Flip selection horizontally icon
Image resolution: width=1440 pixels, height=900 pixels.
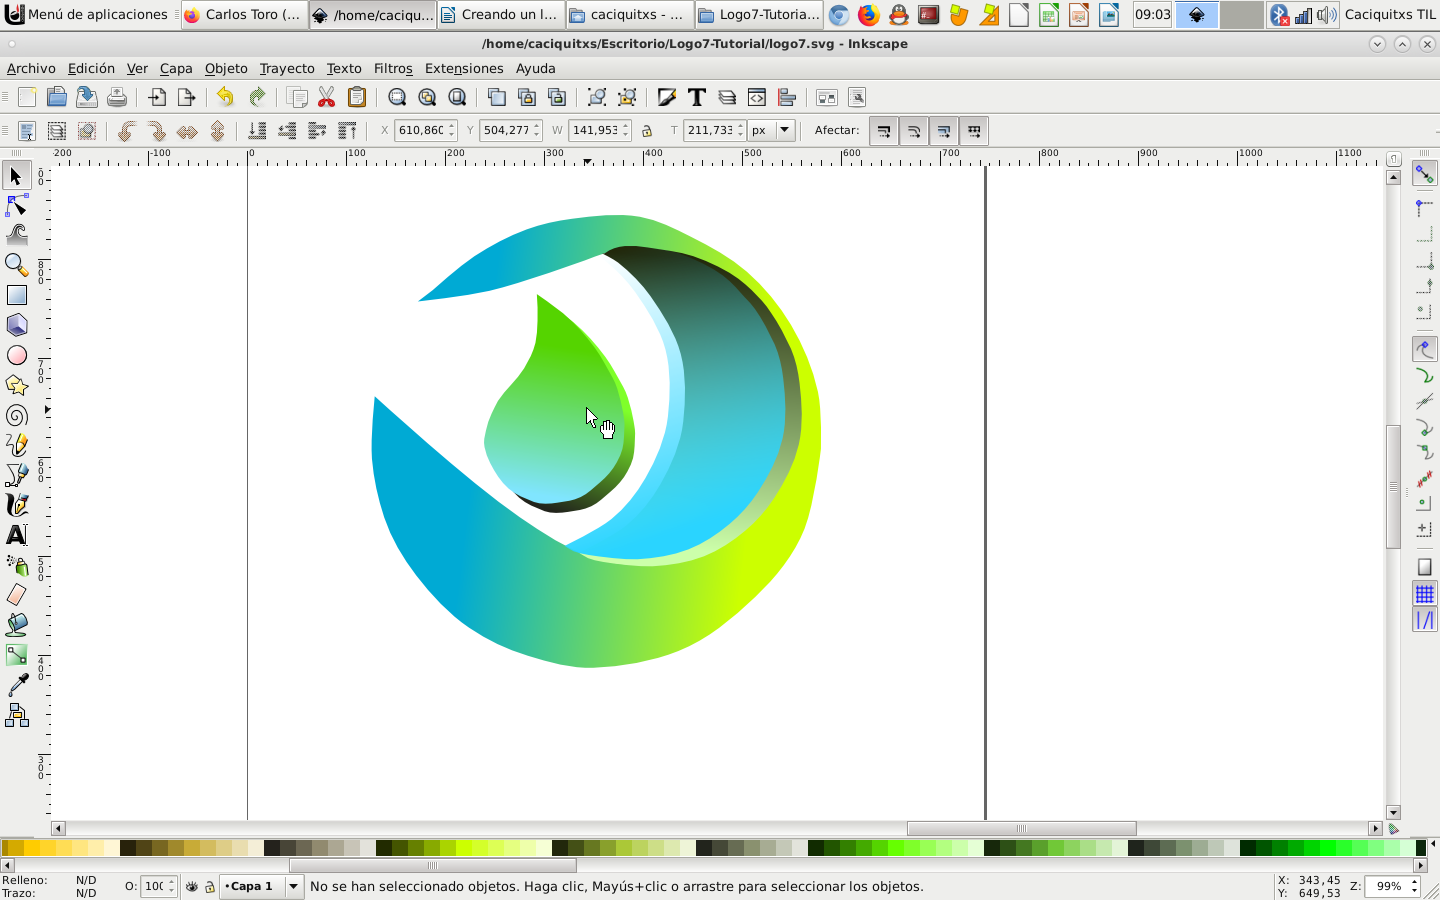click(x=187, y=131)
